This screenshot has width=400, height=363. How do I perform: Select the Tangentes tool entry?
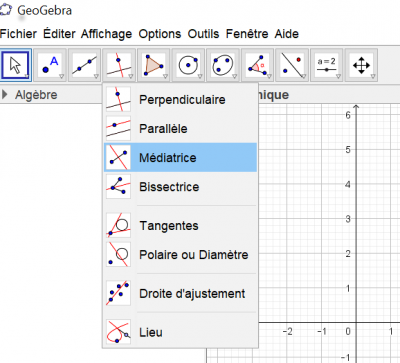tap(180, 226)
